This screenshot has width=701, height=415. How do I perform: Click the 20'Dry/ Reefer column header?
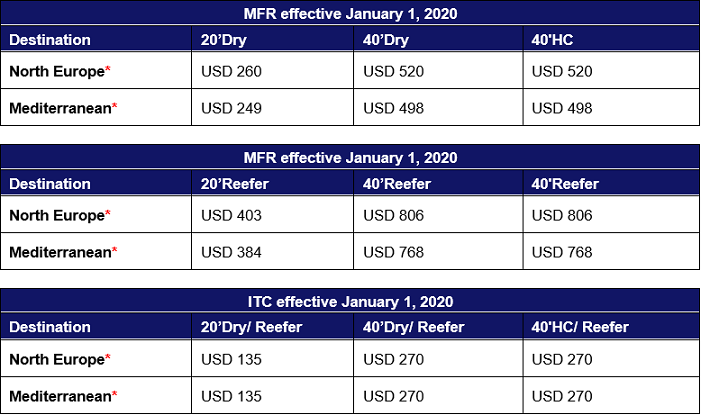(251, 327)
